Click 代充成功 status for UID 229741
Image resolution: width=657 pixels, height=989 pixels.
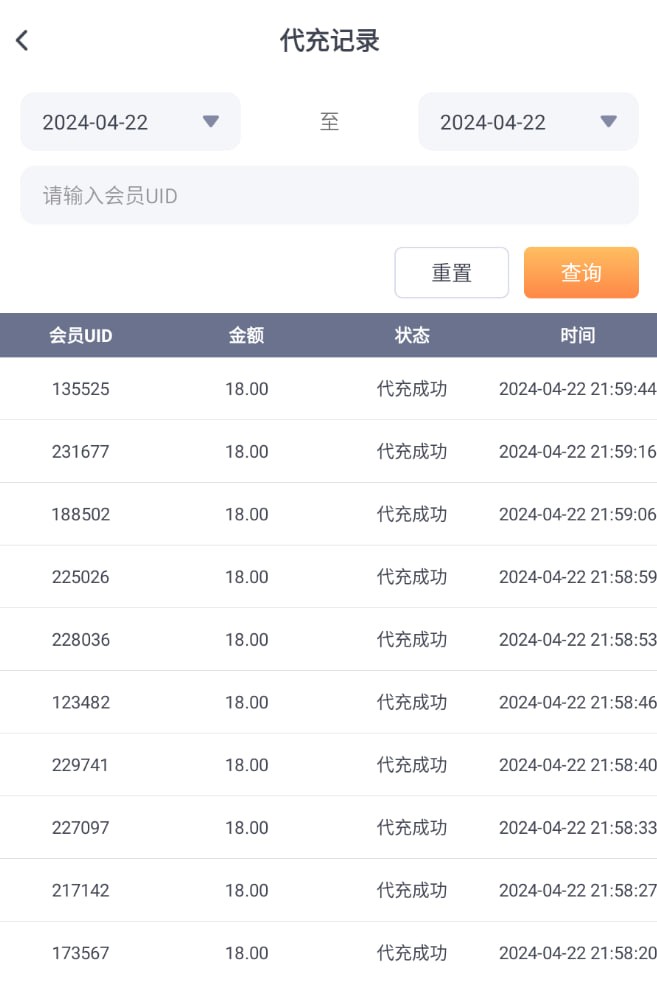411,765
